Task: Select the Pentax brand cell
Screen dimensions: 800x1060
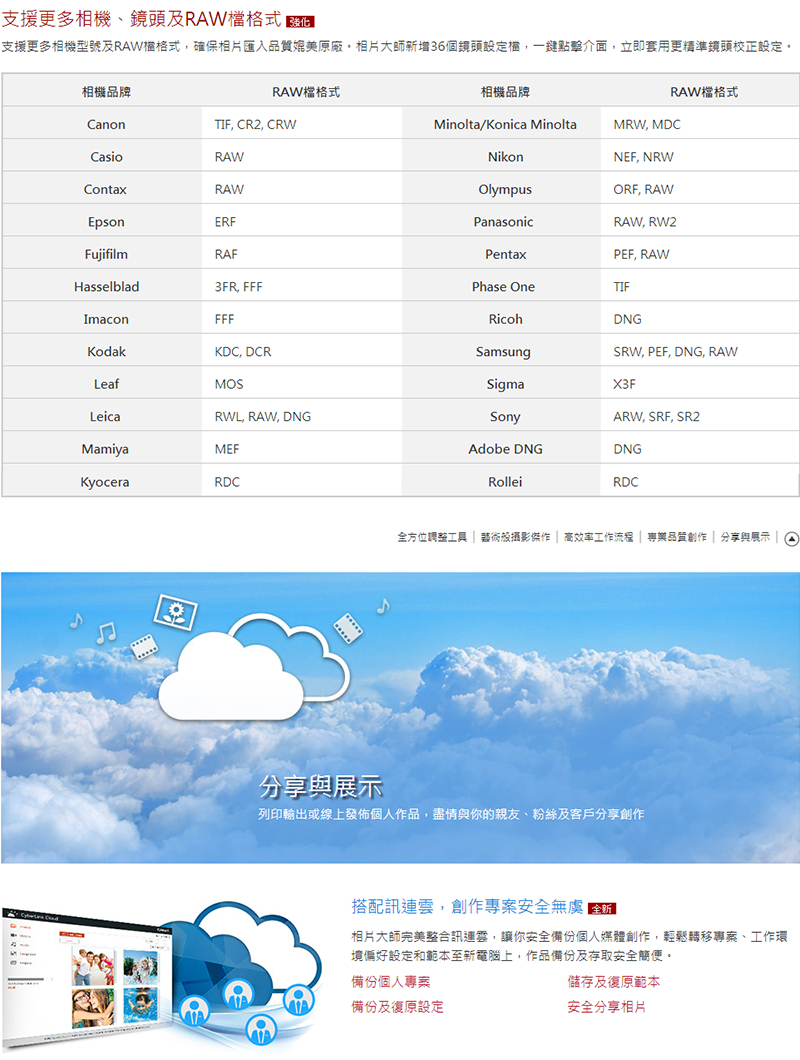Action: point(501,254)
